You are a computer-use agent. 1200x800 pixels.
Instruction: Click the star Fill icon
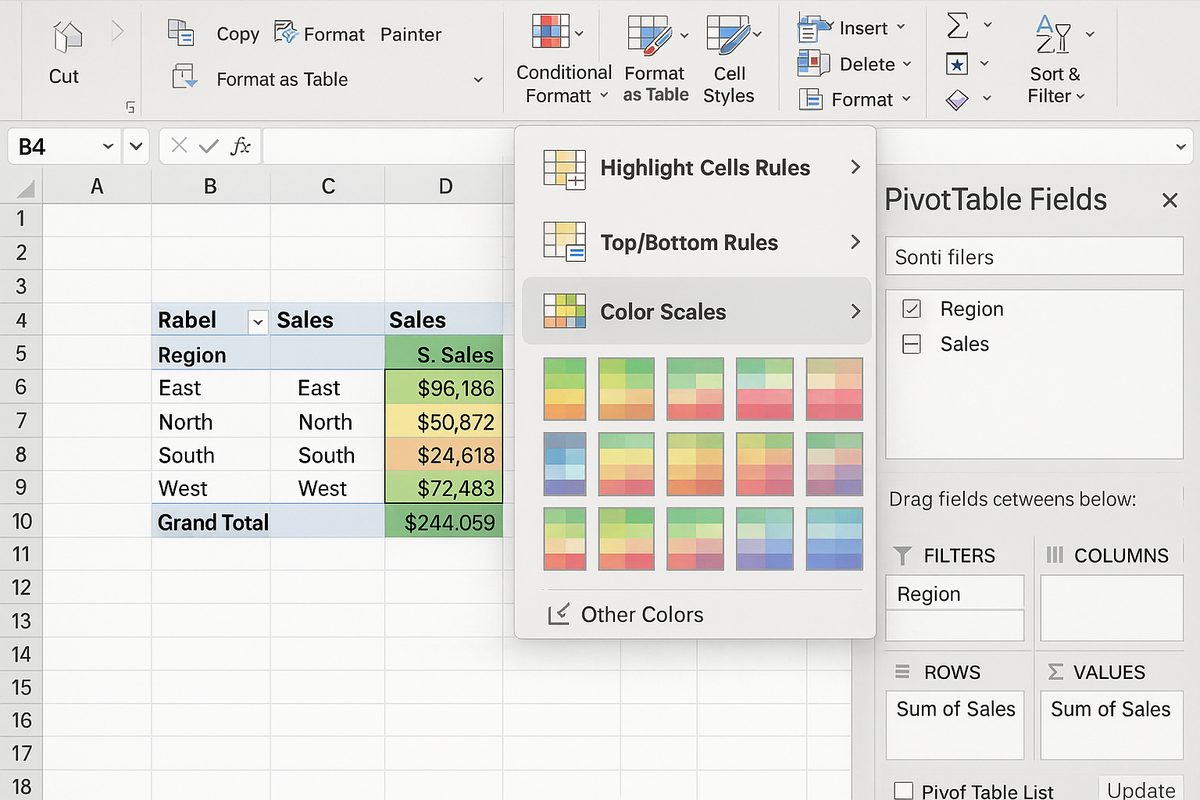(x=957, y=64)
